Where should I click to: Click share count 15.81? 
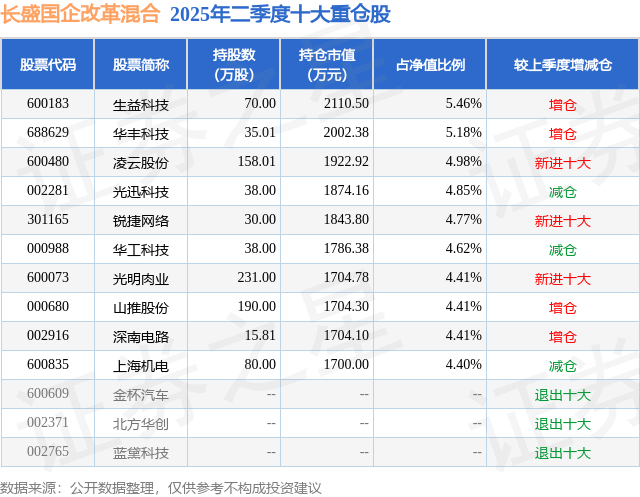click(260, 335)
